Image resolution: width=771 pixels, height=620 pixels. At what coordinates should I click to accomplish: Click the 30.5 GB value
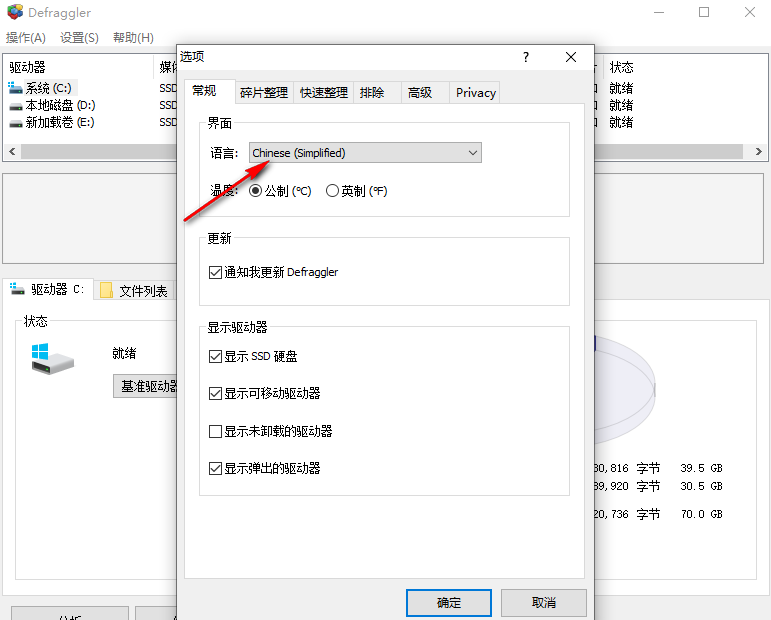click(702, 486)
